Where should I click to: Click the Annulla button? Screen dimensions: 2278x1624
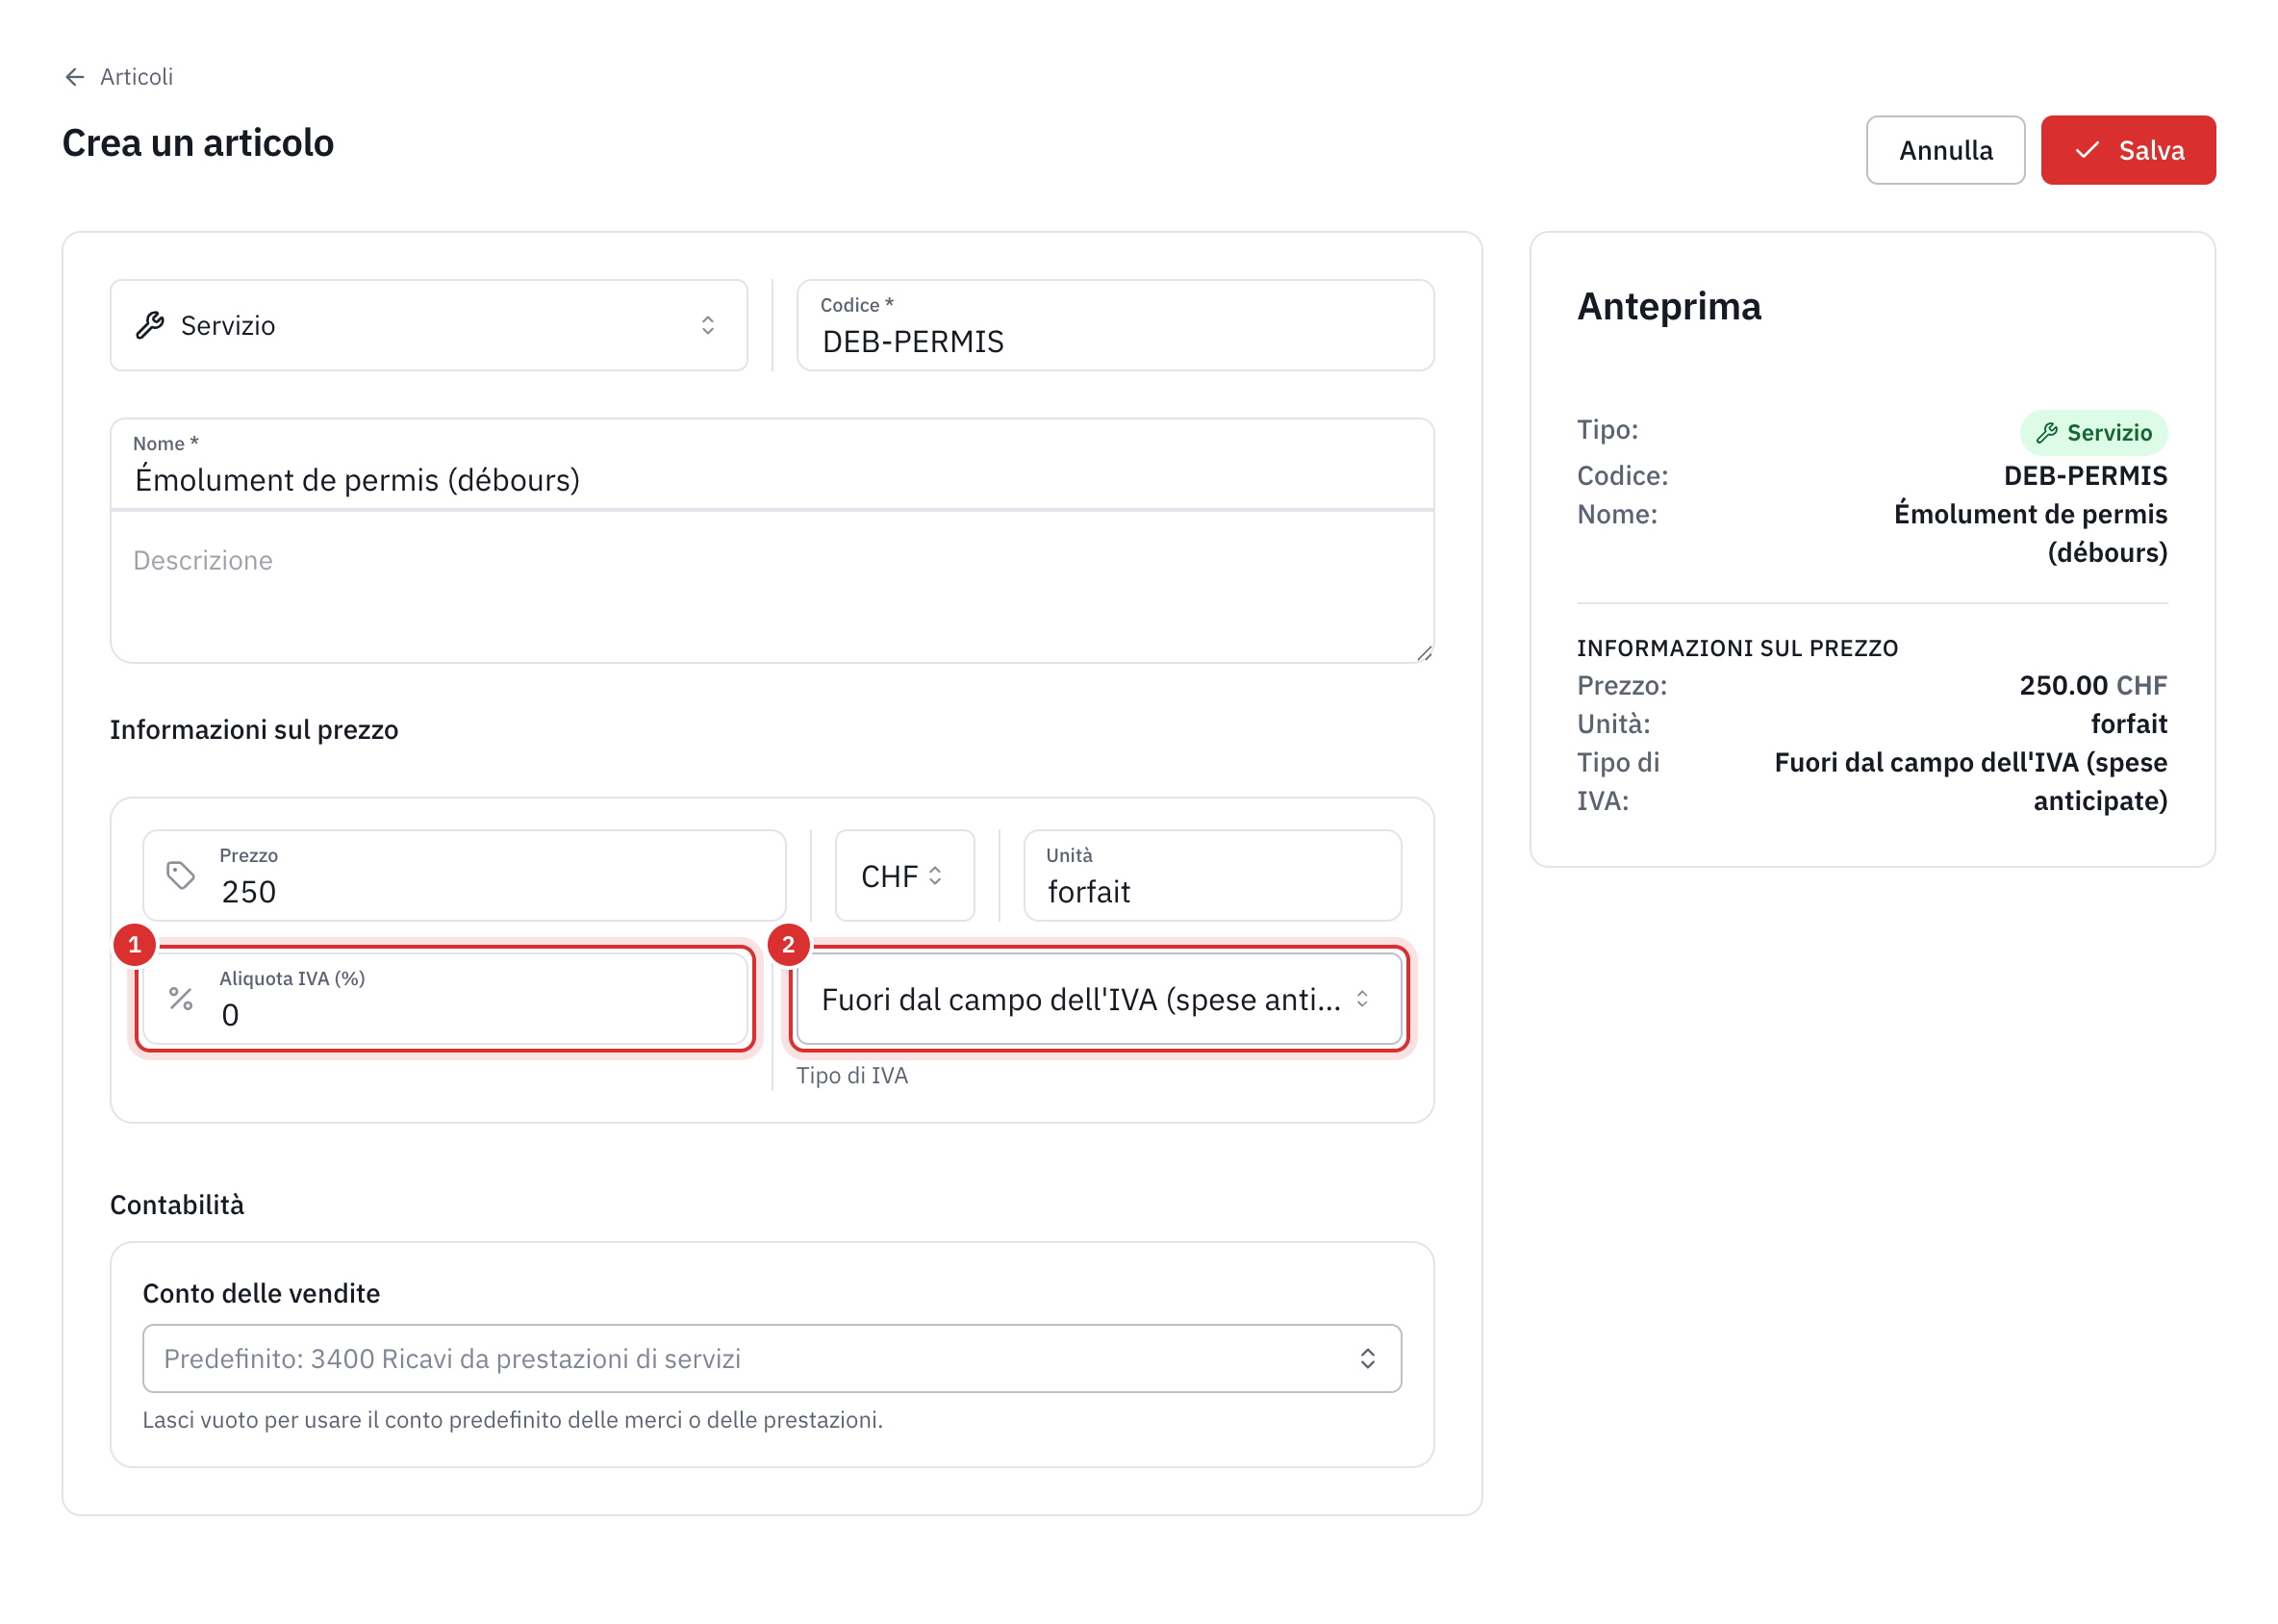[x=1945, y=150]
